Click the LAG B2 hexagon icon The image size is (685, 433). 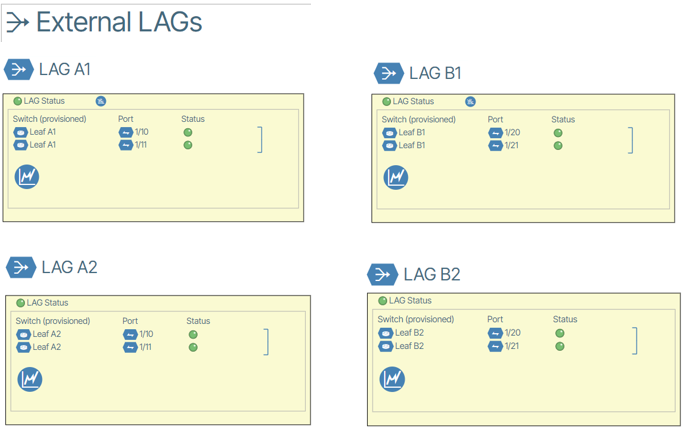tap(383, 275)
